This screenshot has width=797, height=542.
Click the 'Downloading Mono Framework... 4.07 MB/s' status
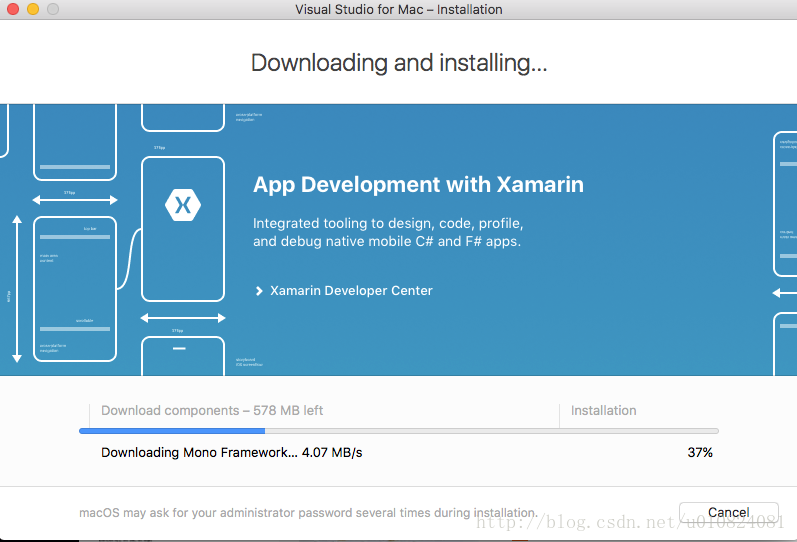point(232,453)
